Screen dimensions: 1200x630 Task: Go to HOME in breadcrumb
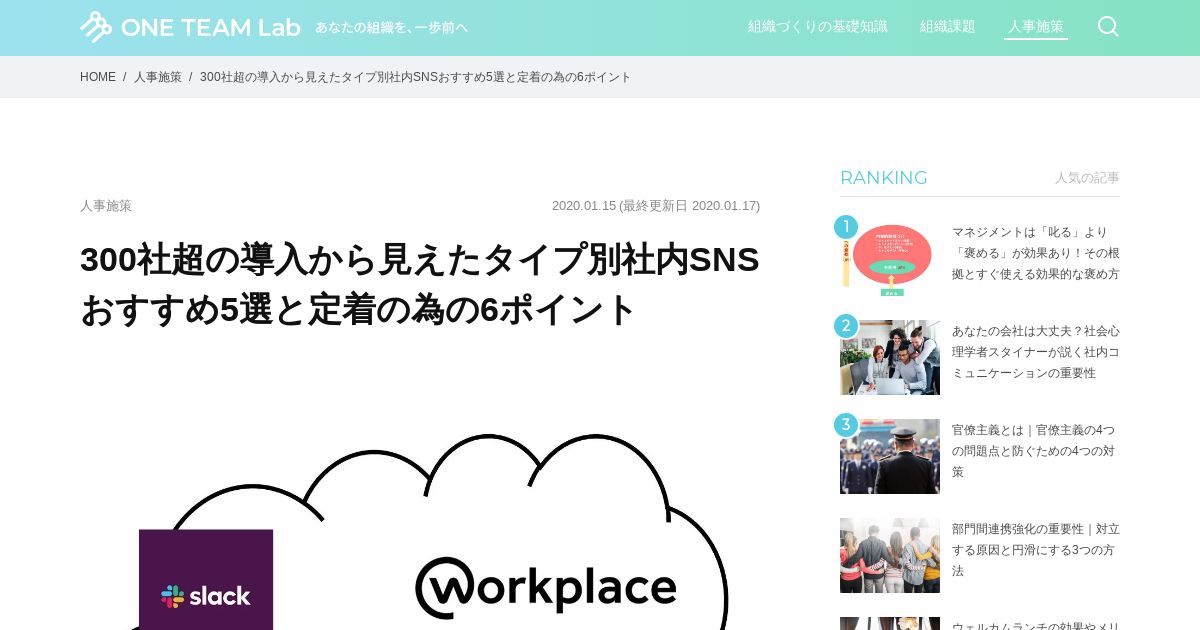click(98, 77)
